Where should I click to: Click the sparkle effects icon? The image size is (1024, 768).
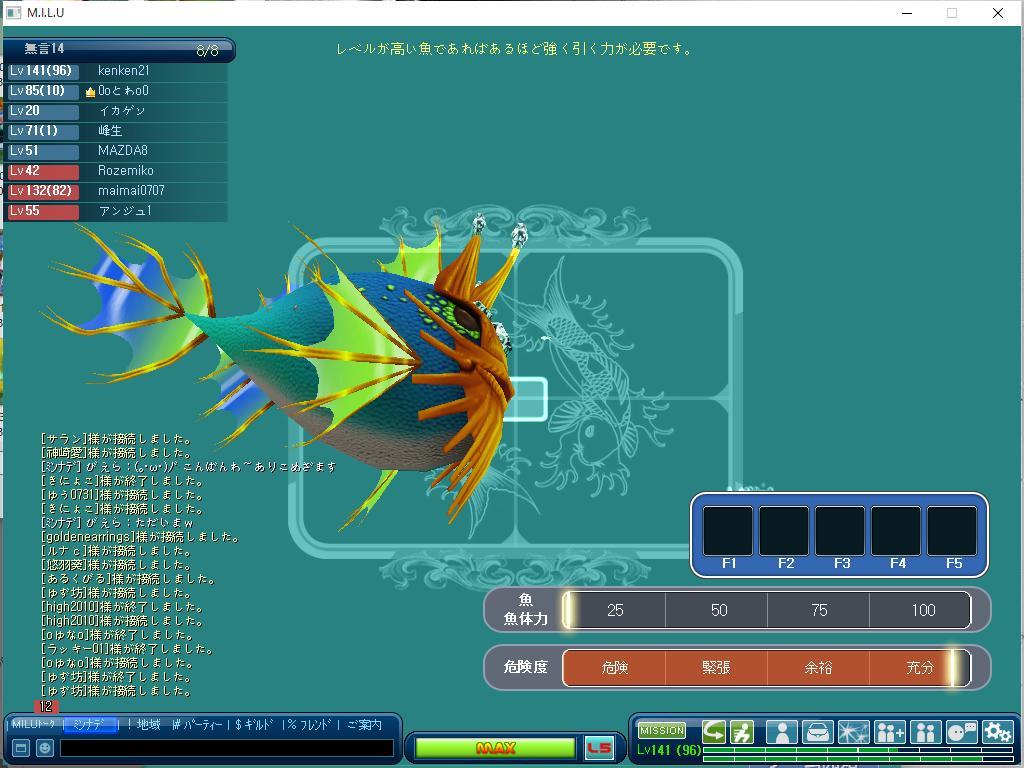point(853,733)
